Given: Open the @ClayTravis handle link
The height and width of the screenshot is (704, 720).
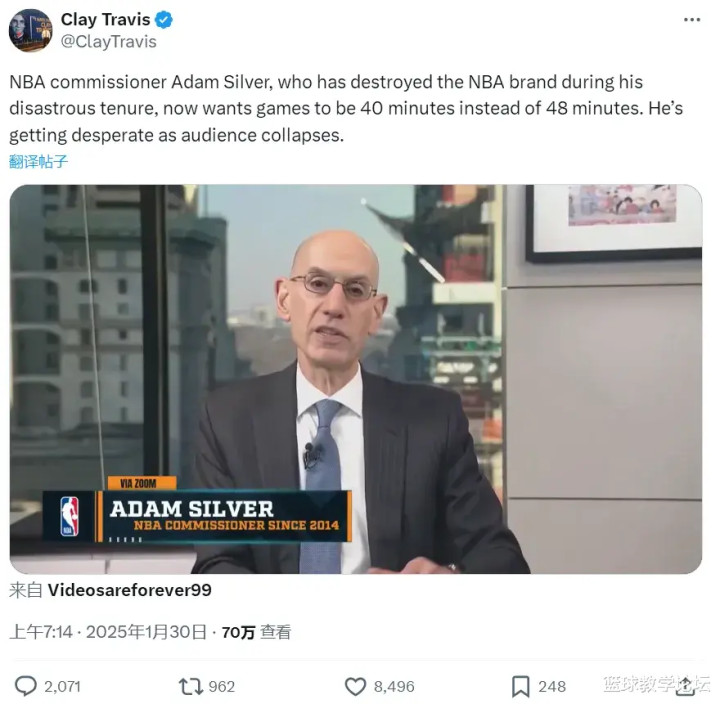Looking at the screenshot, I should tap(108, 42).
